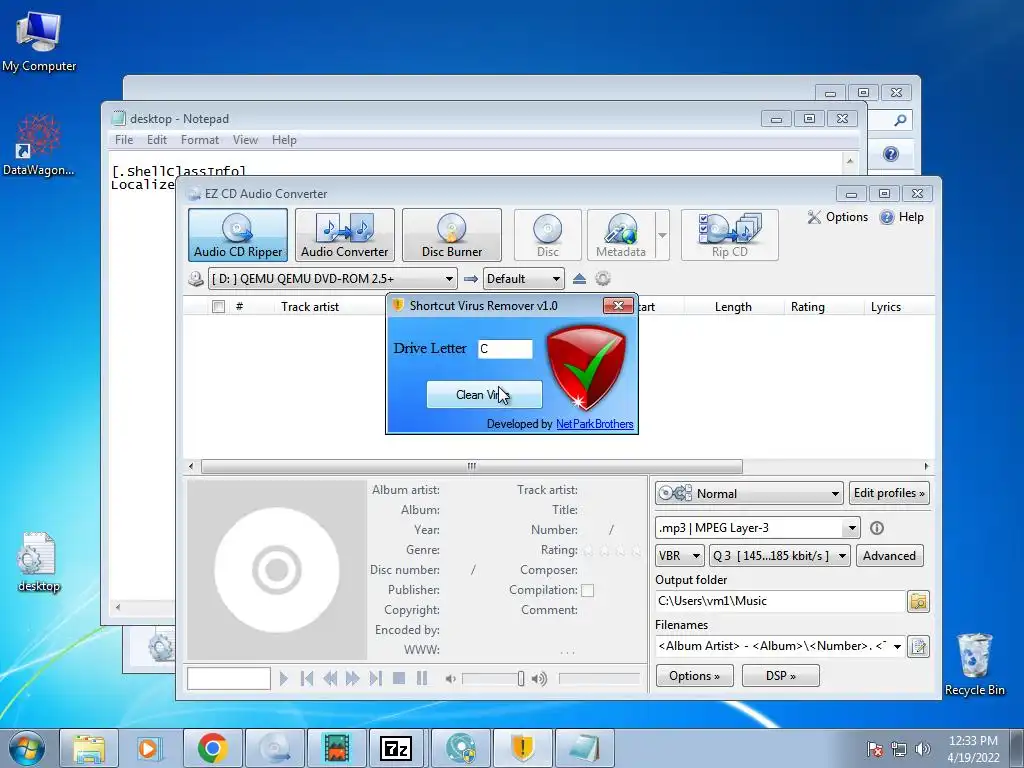Click the volume icon in system tray

pyautogui.click(x=922, y=748)
